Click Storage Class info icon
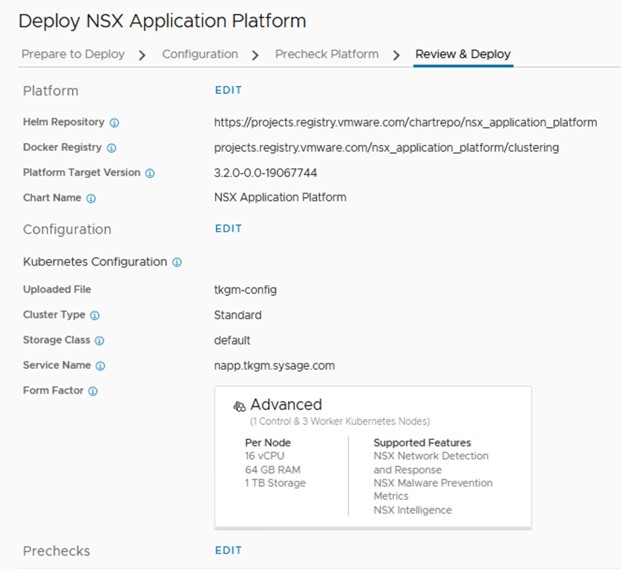This screenshot has width=621, height=569. pos(99,341)
